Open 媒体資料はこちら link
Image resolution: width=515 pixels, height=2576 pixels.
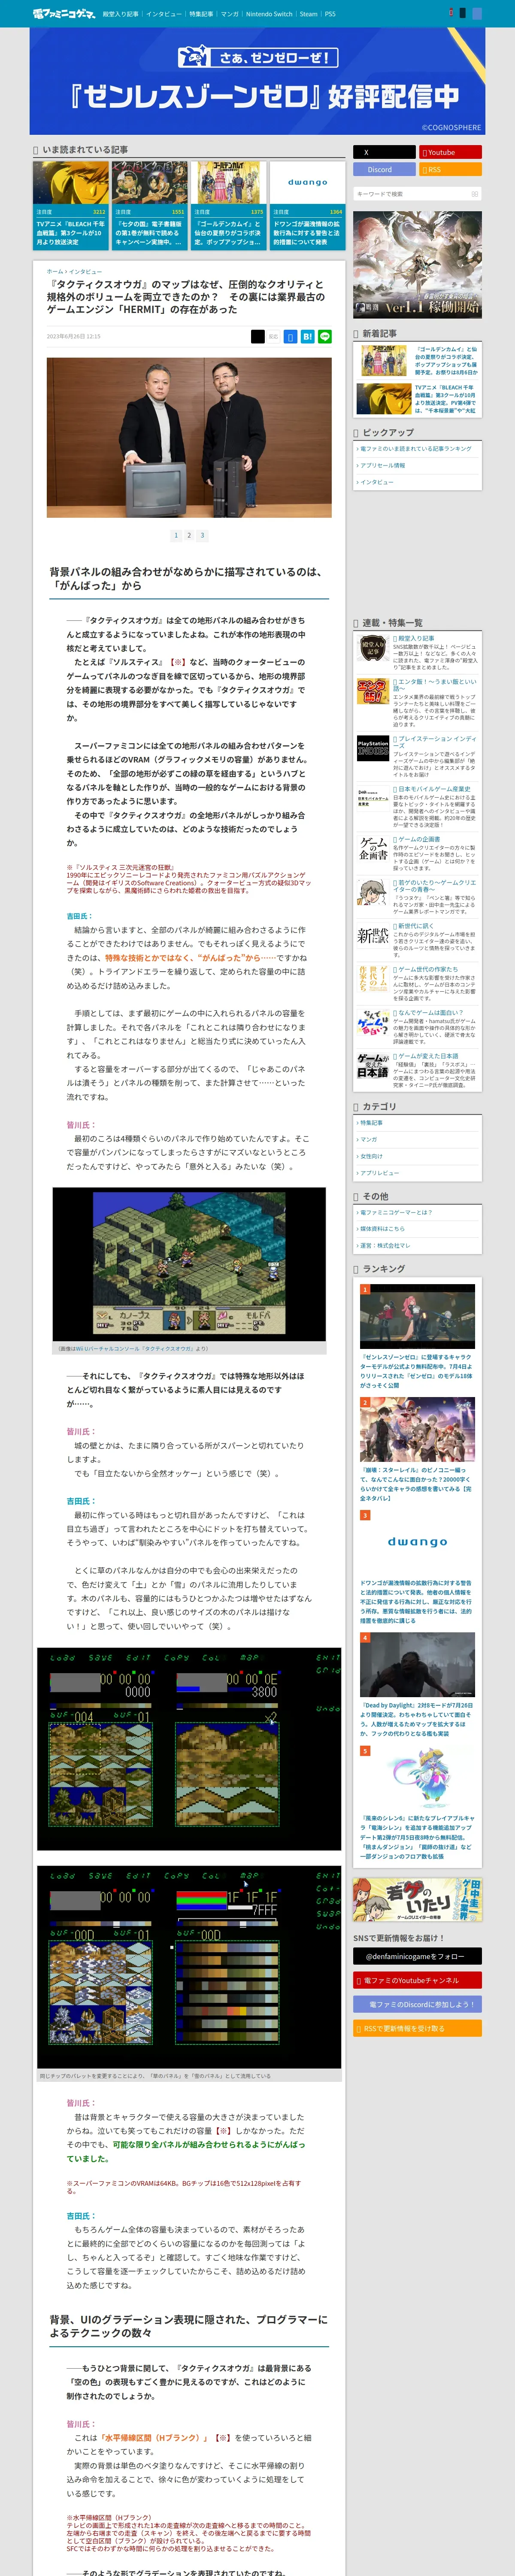(383, 1229)
